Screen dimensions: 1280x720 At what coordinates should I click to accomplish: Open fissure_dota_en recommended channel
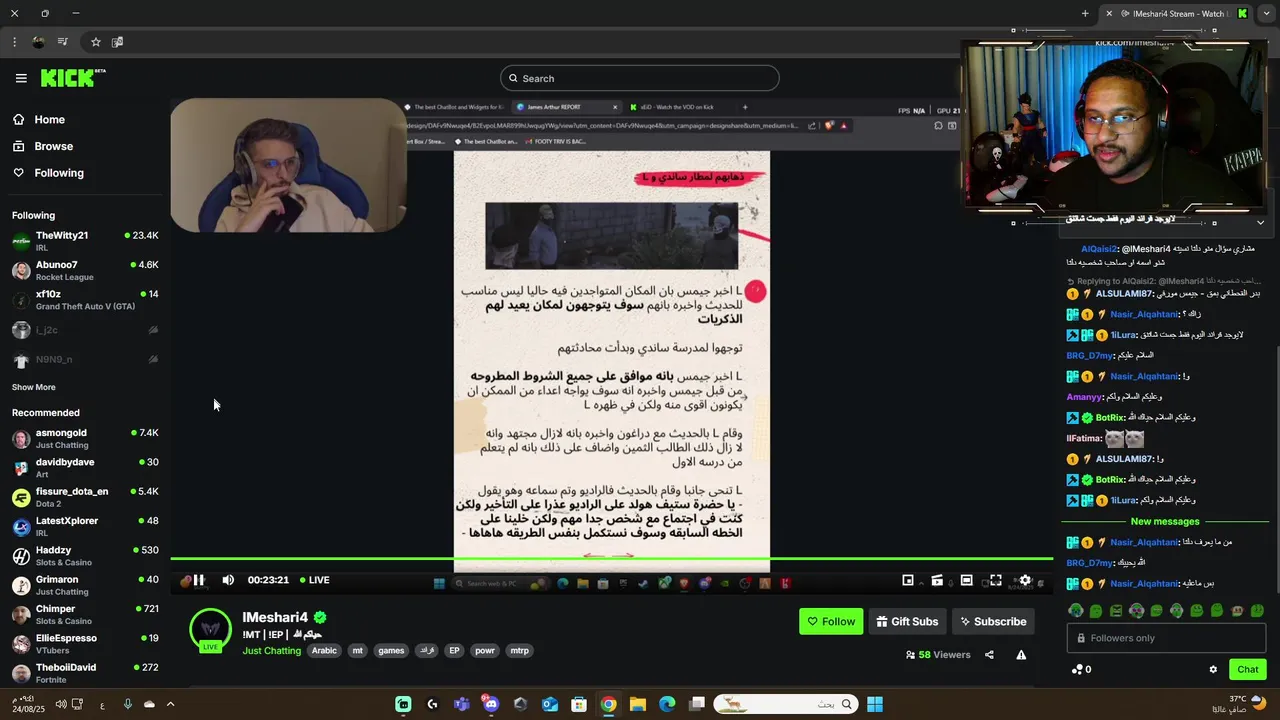[x=85, y=497]
